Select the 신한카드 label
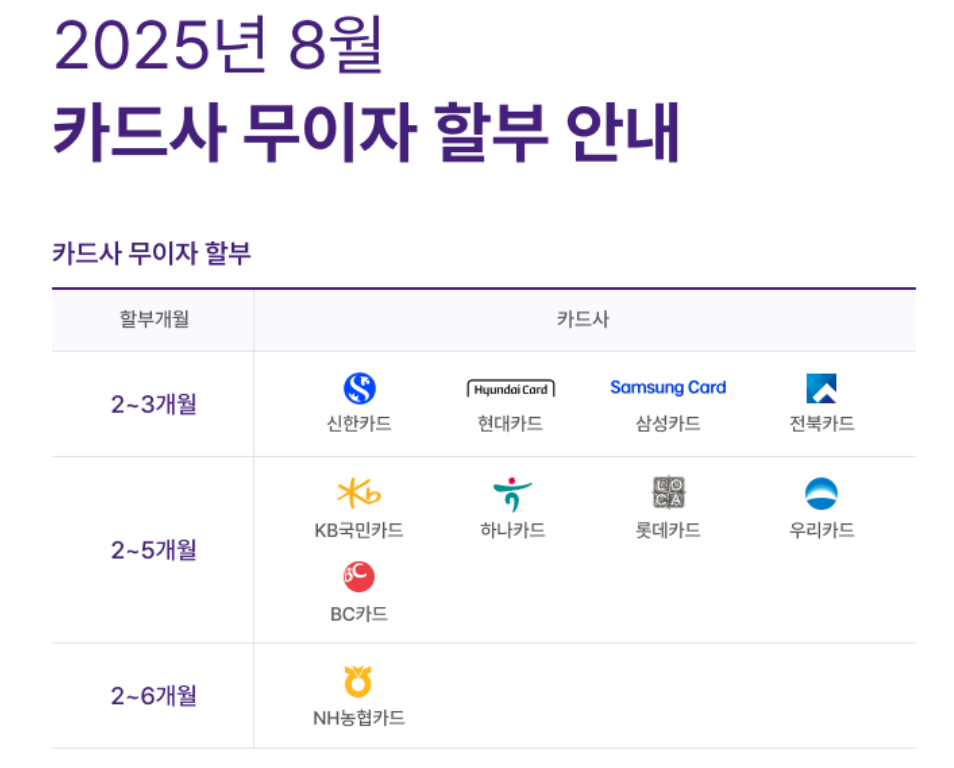This screenshot has width=954, height=768. point(359,424)
